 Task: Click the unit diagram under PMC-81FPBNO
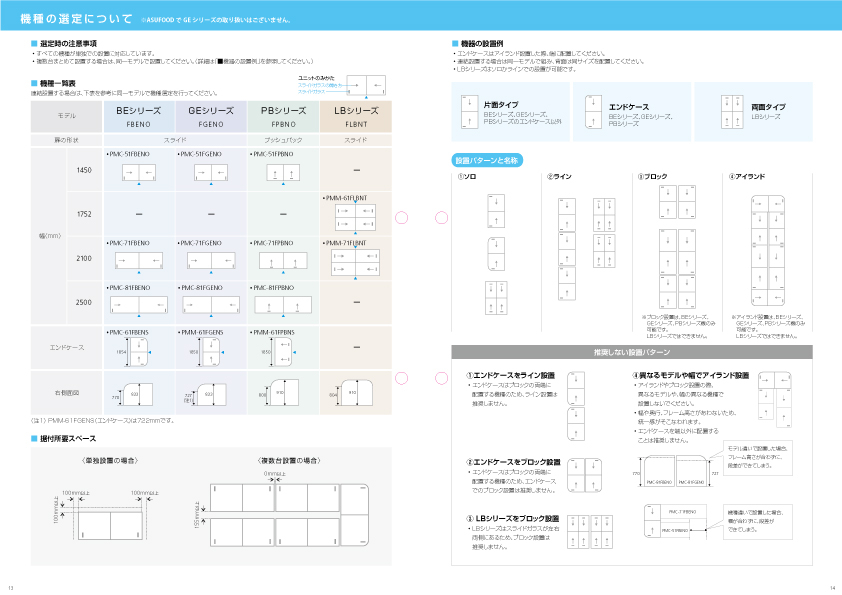[283, 304]
